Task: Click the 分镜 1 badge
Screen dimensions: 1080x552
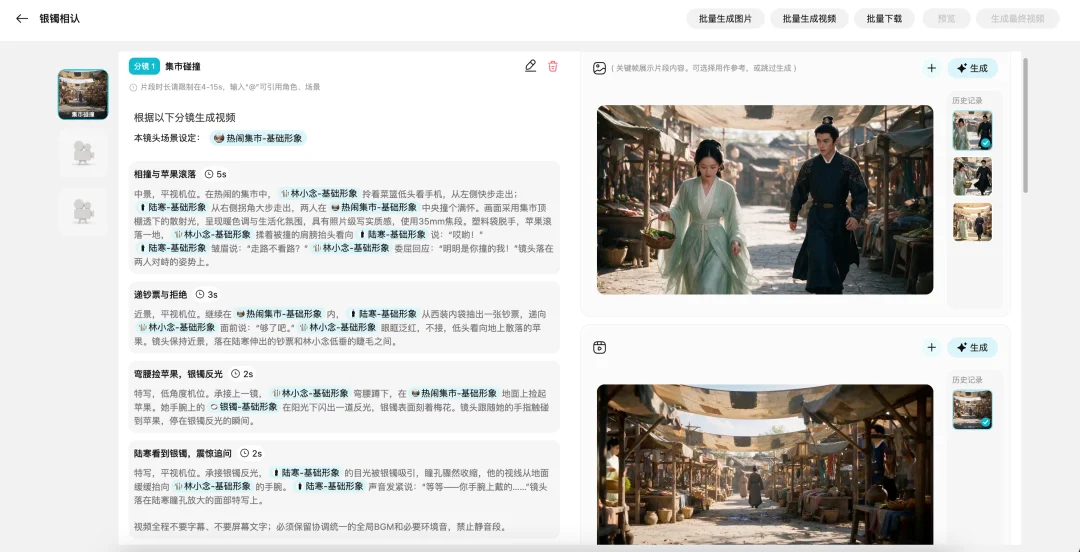Action: click(x=144, y=66)
